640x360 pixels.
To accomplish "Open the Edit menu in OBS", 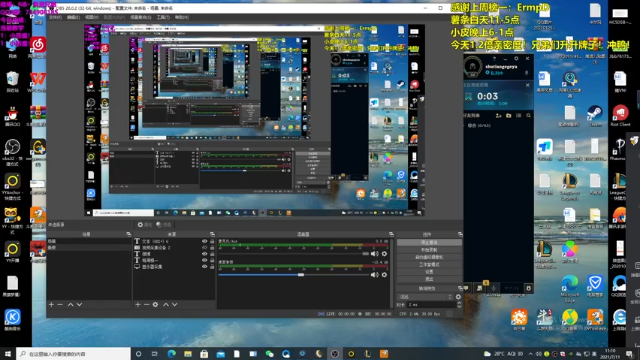I will point(73,18).
